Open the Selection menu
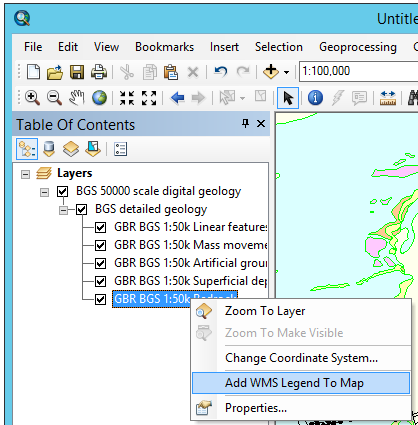This screenshot has height=425, width=418. pyautogui.click(x=279, y=47)
